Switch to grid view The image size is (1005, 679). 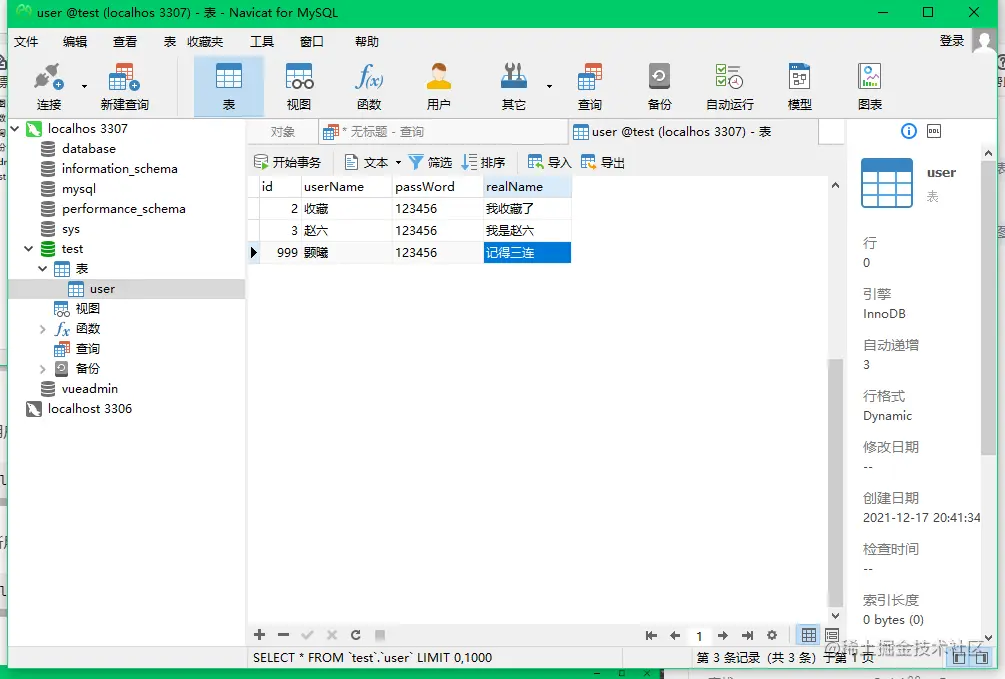pyautogui.click(x=809, y=635)
